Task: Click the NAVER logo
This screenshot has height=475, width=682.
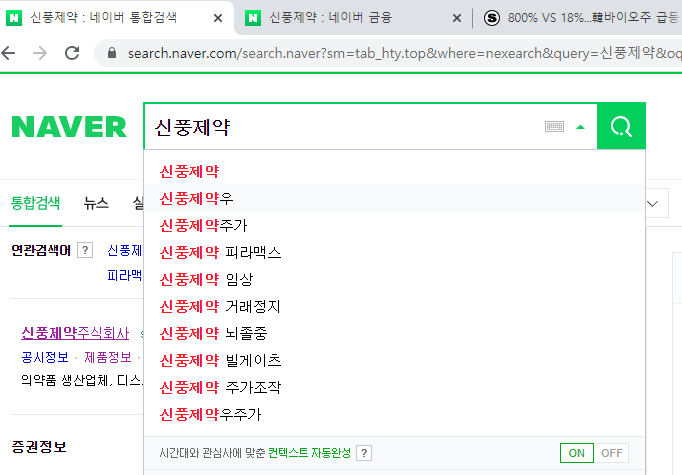Action: (69, 127)
